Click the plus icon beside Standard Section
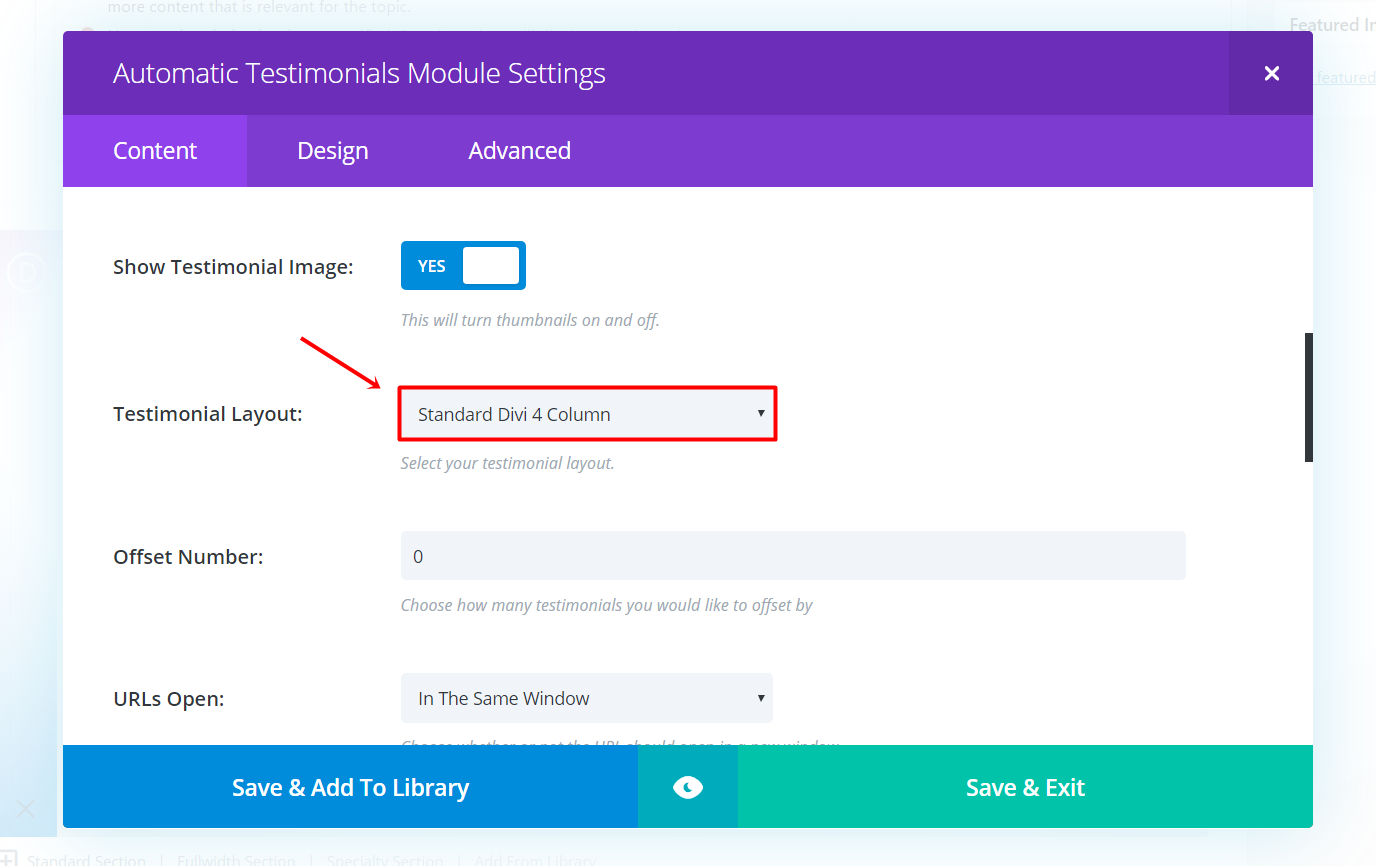This screenshot has height=866, width=1376. point(8,859)
